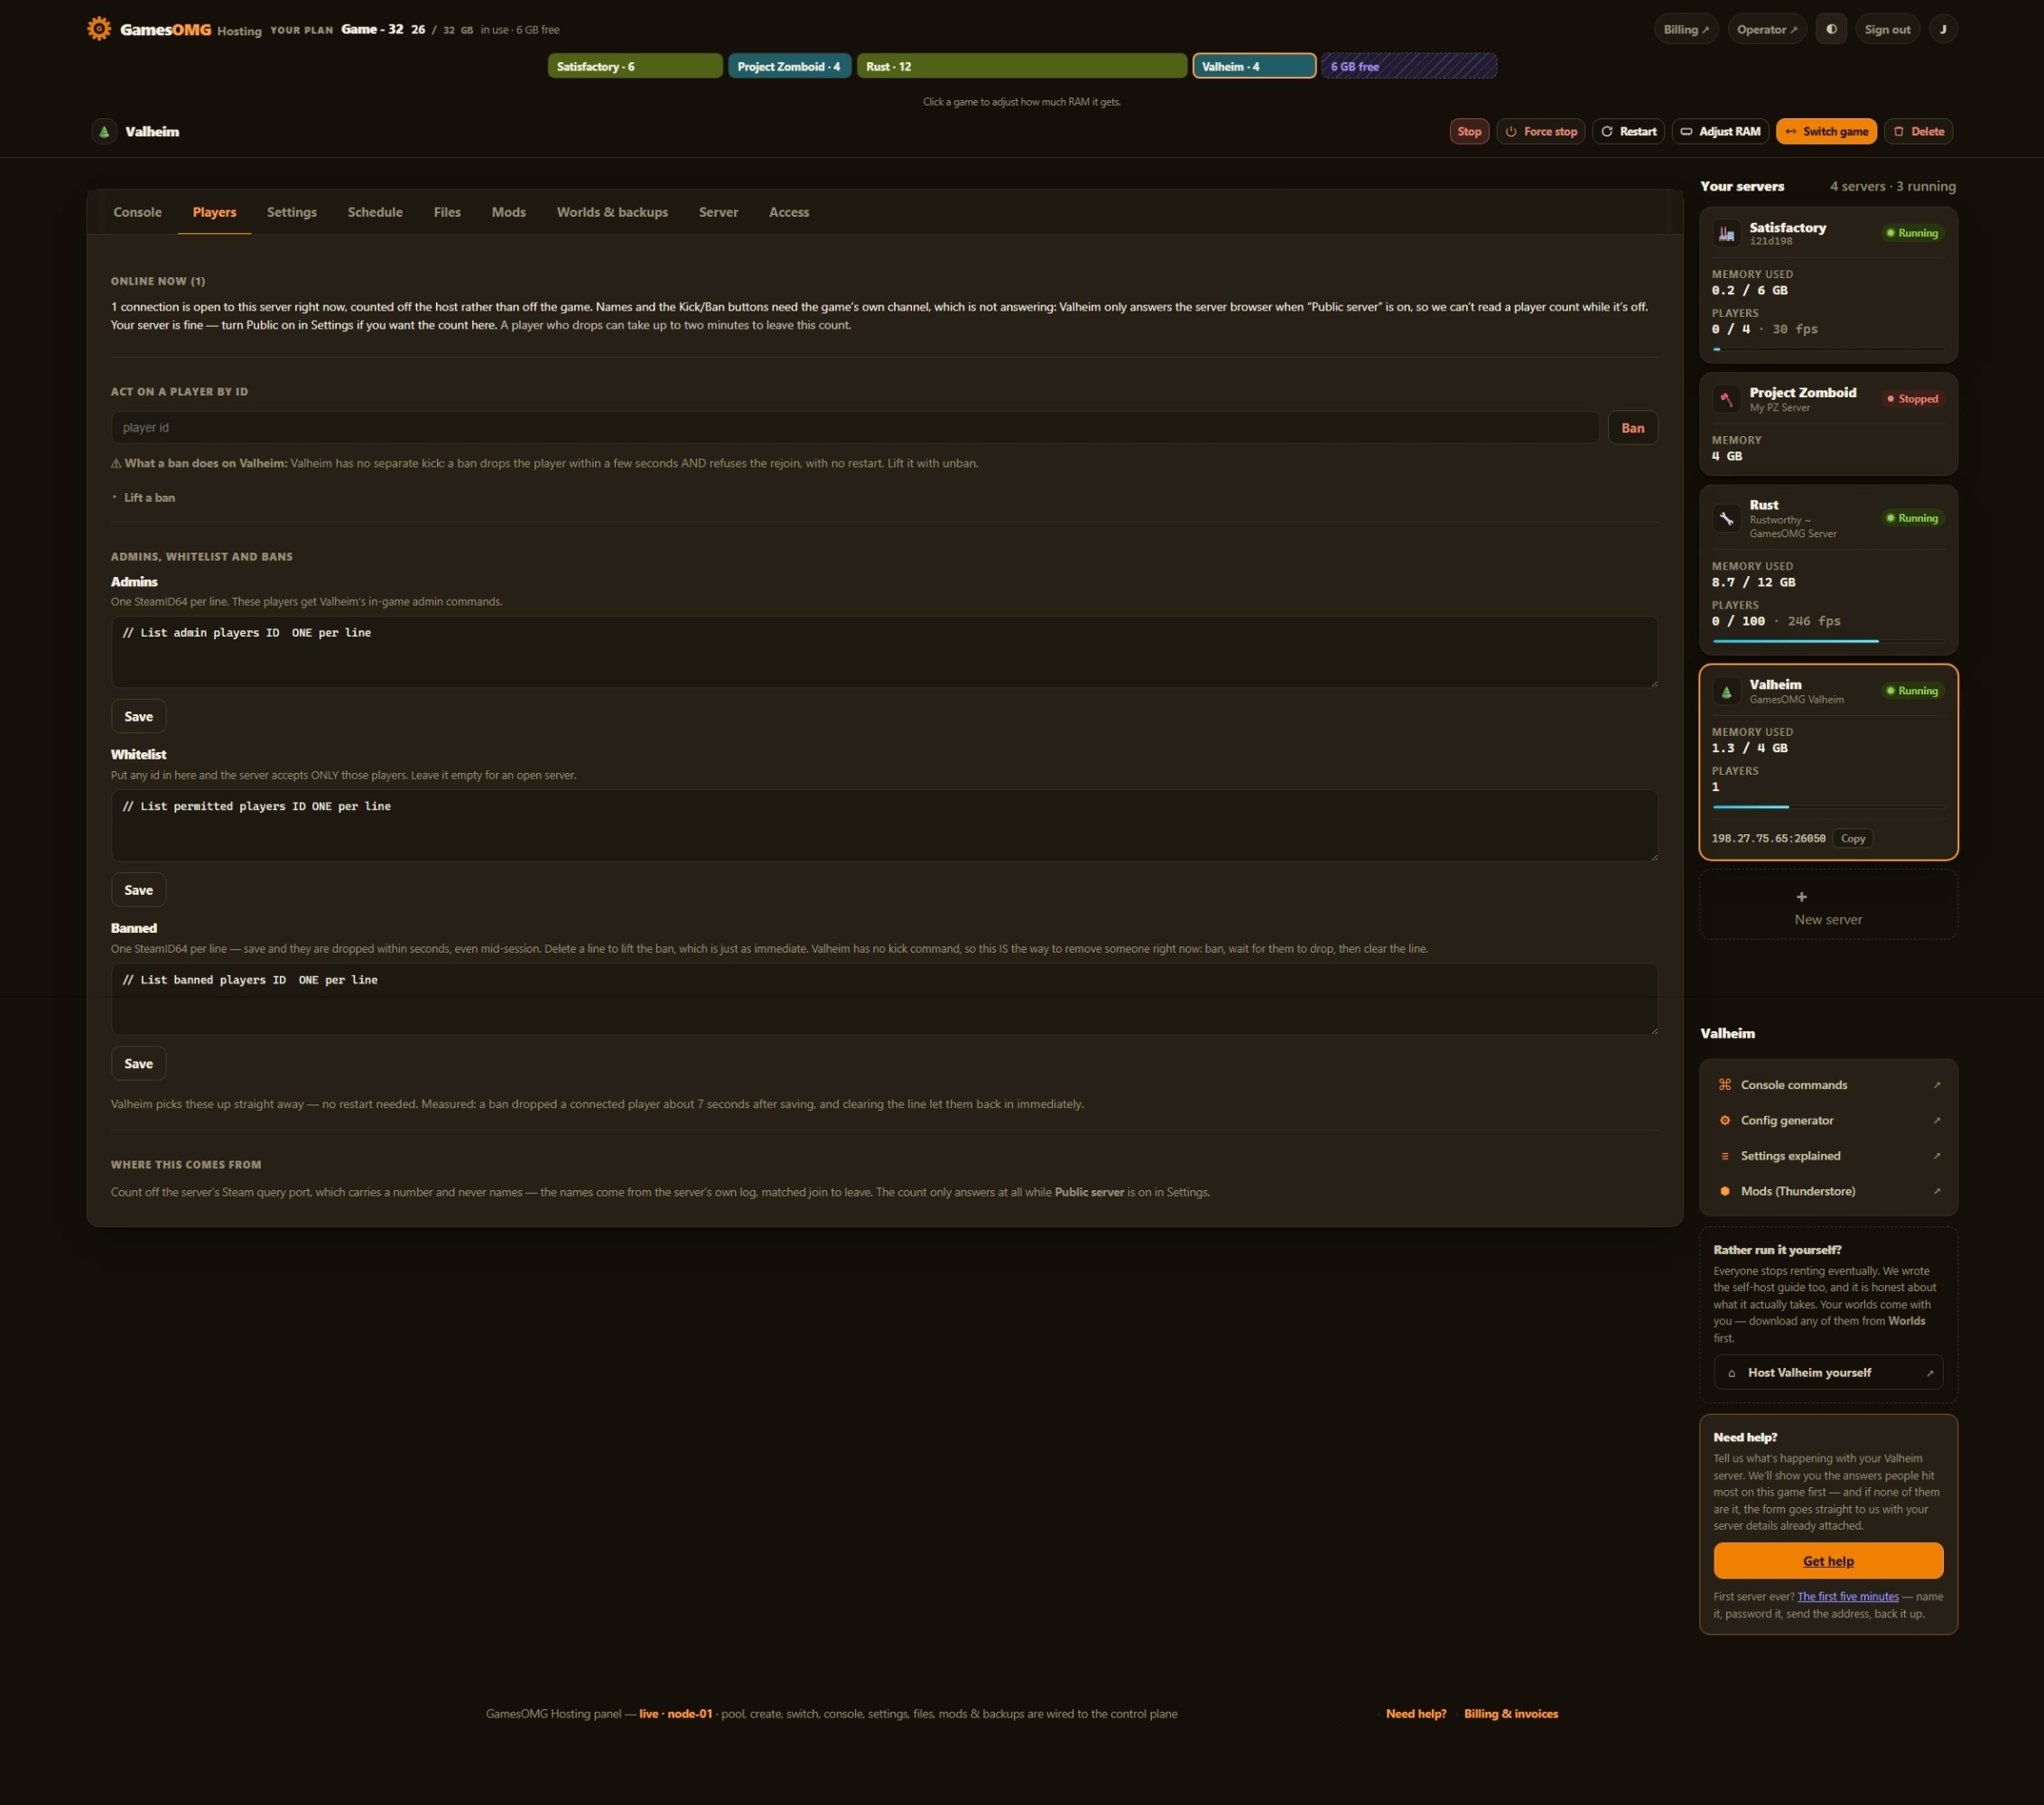
Task: Open the J user avatar
Action: click(1943, 29)
